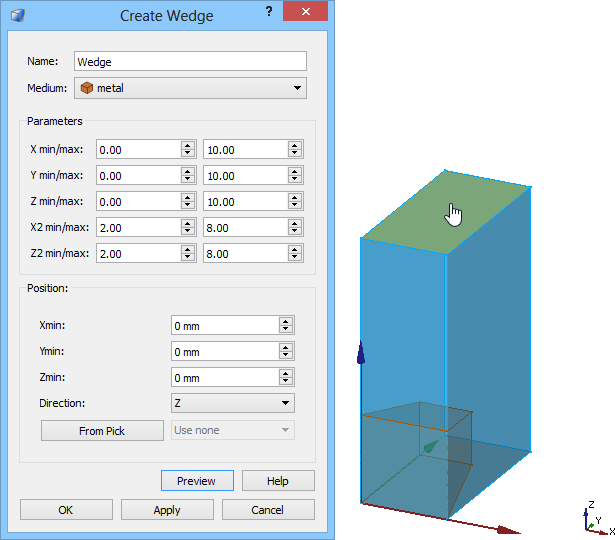615x540 pixels.
Task: Click the small wedge preview inside the box
Action: tap(417, 459)
